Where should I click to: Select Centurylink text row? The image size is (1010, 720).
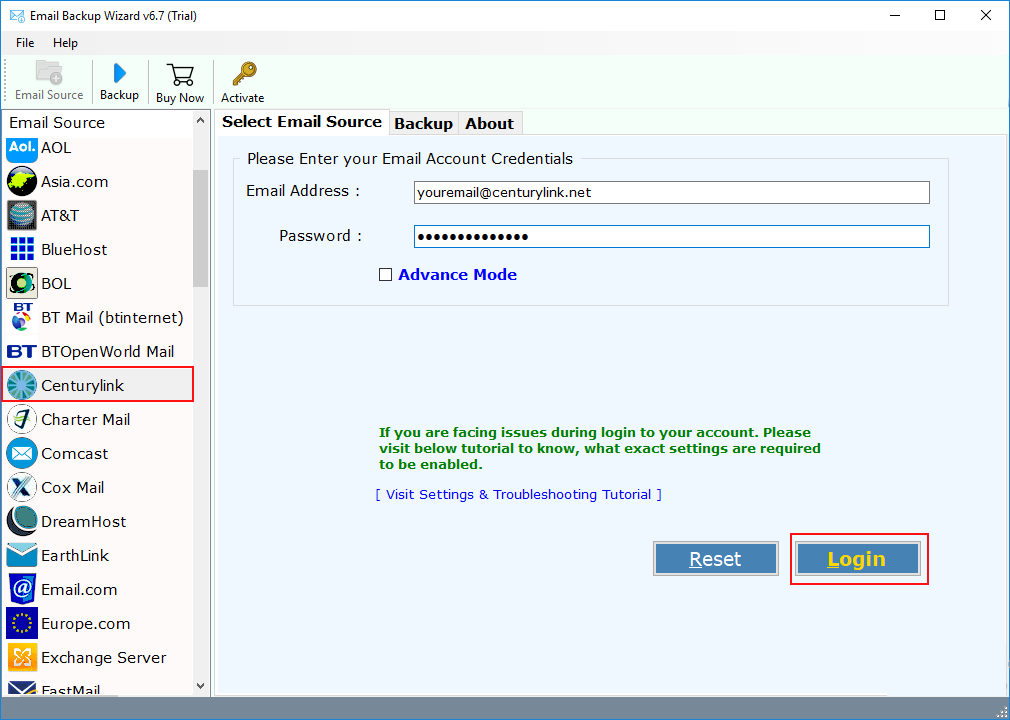pyautogui.click(x=82, y=385)
